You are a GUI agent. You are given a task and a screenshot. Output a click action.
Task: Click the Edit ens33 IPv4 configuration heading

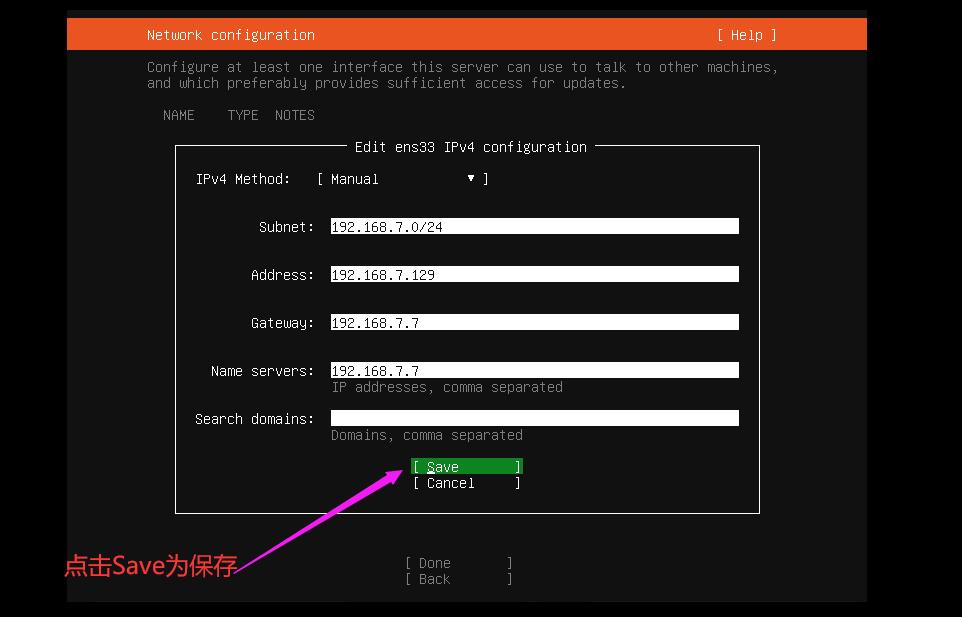(470, 147)
